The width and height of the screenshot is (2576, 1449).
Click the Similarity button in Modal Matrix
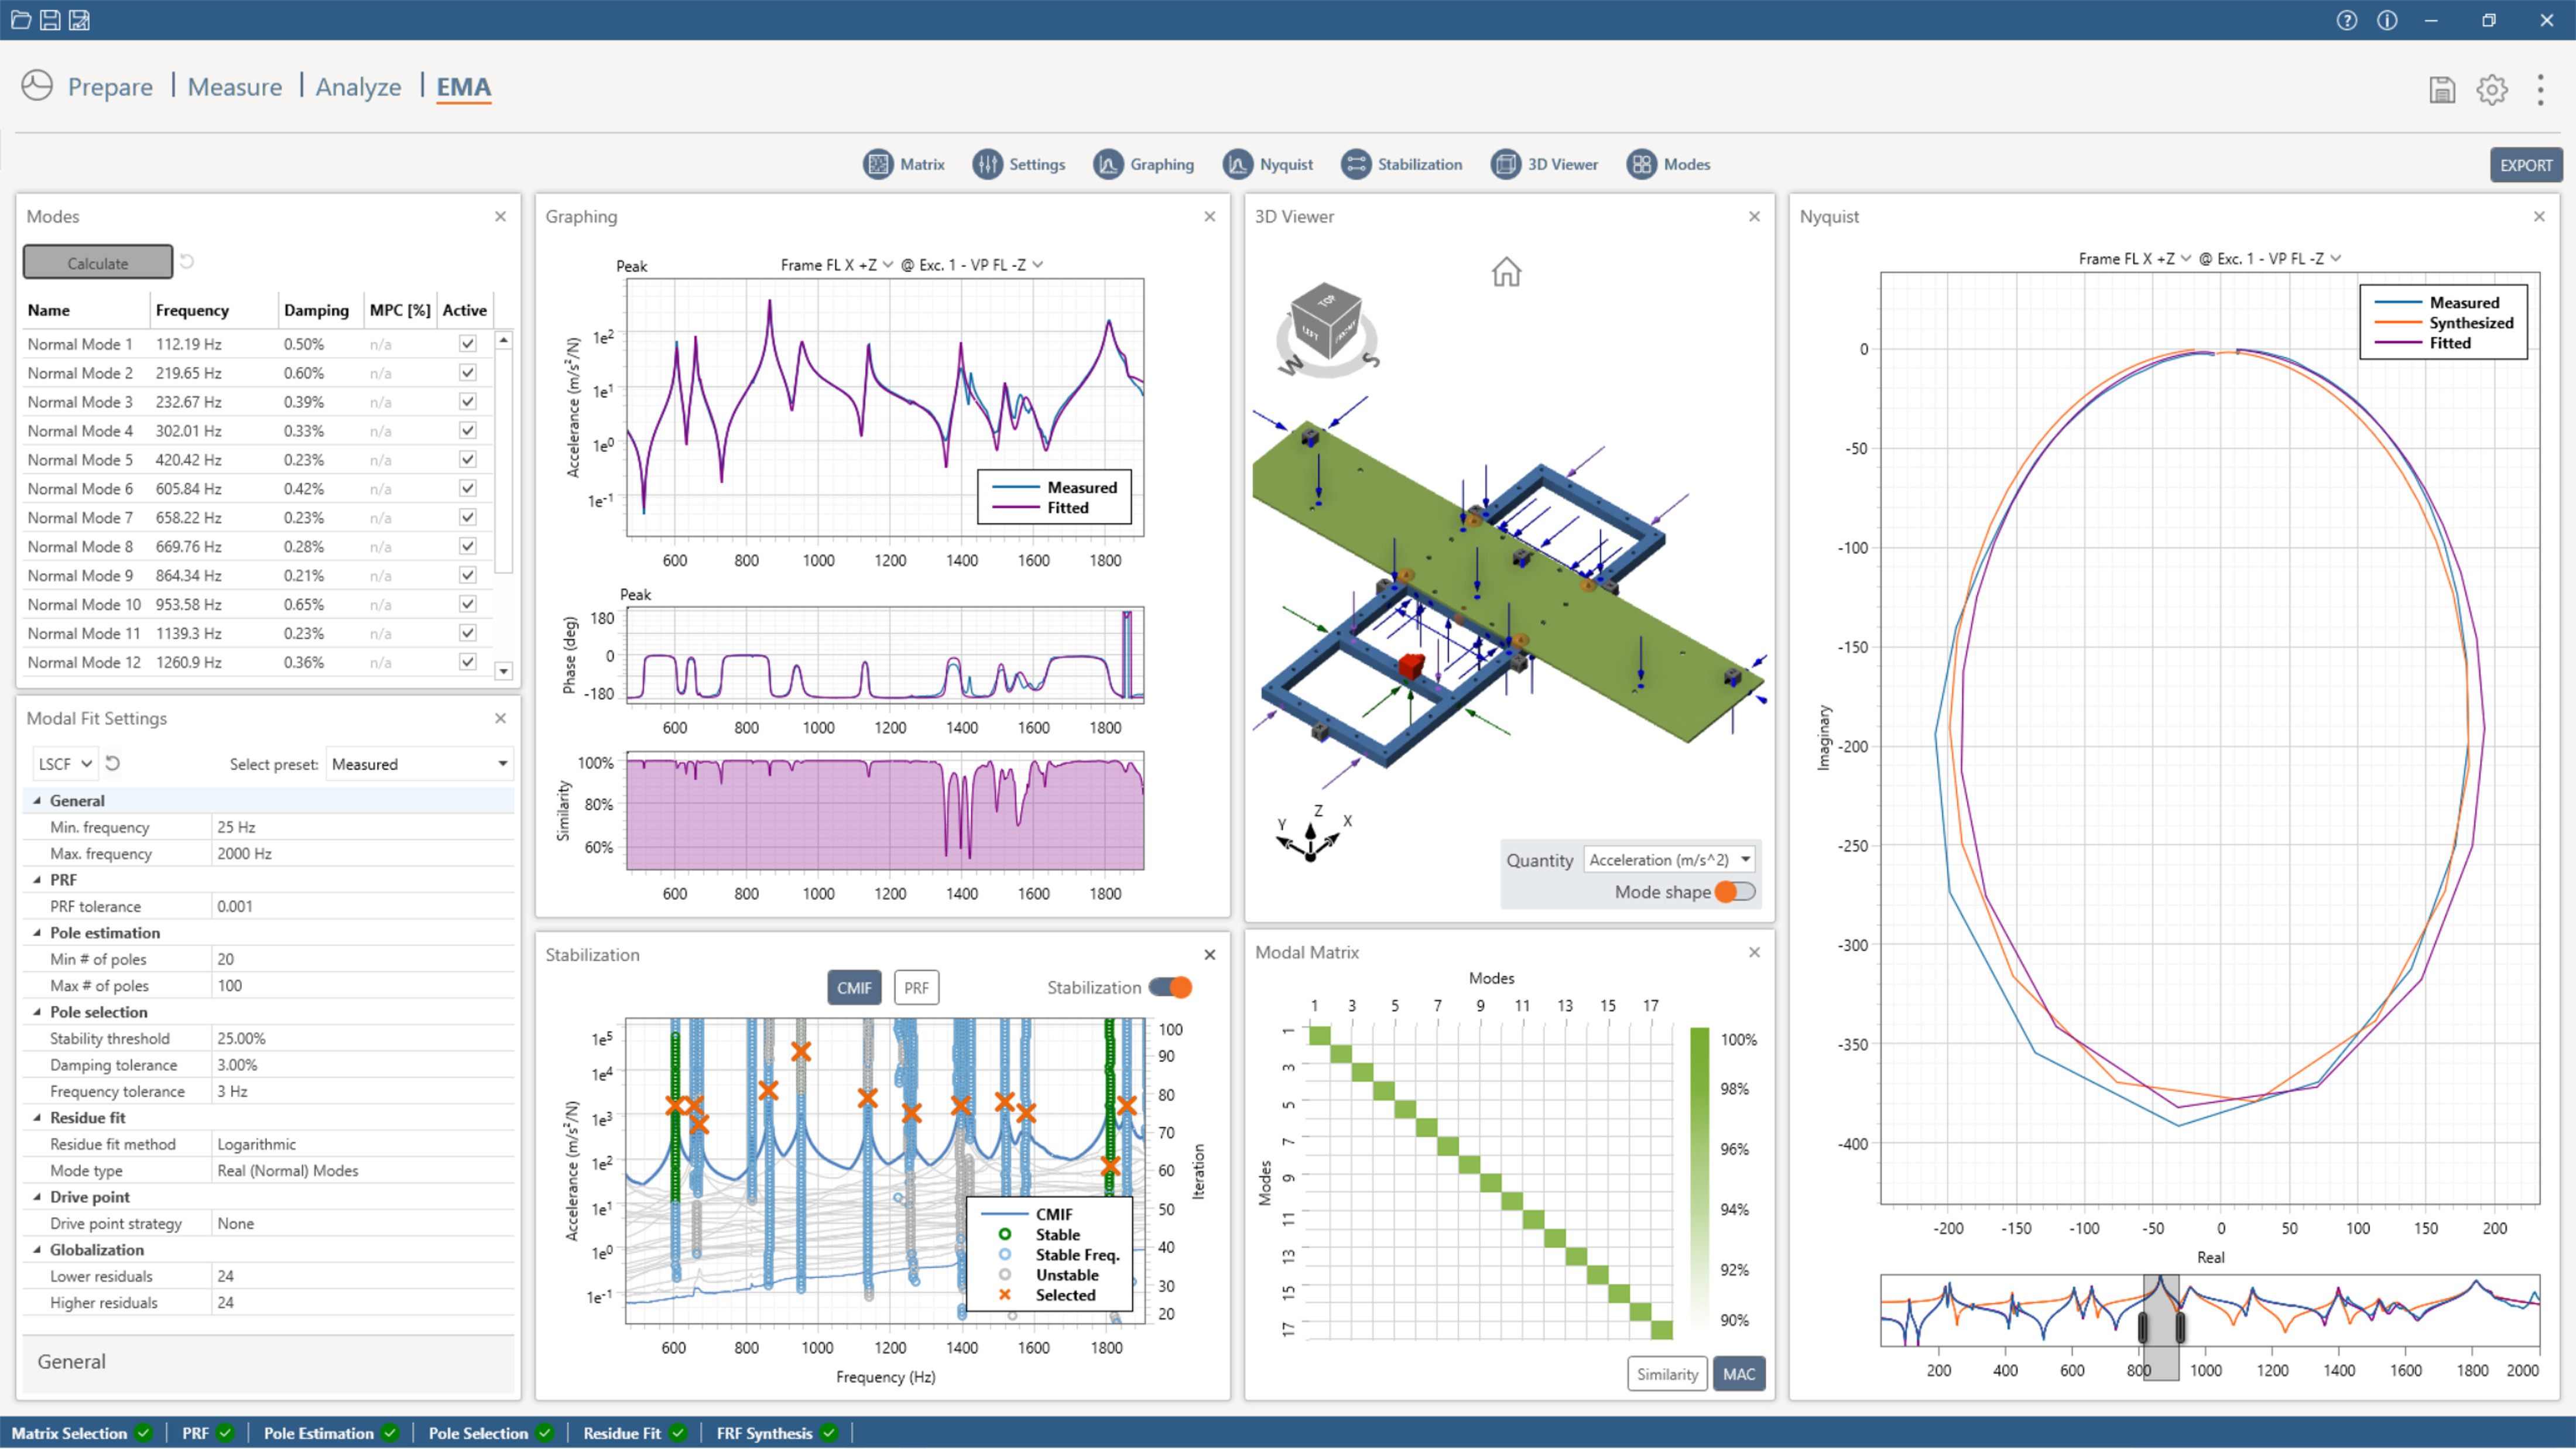(1667, 1374)
